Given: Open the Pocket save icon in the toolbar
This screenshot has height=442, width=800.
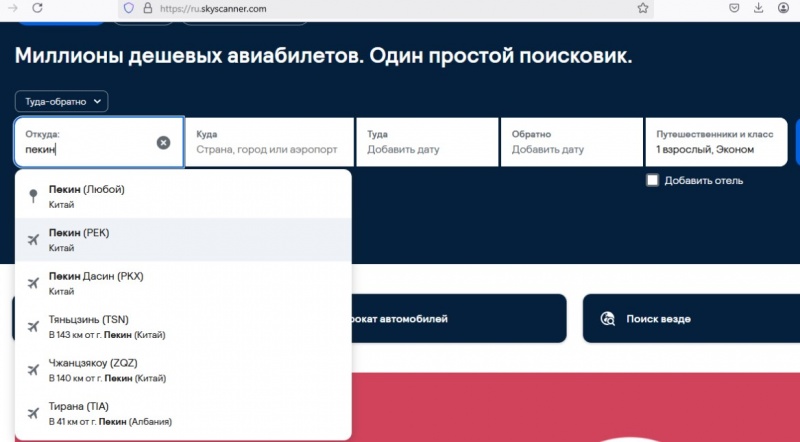Looking at the screenshot, I should click(734, 8).
